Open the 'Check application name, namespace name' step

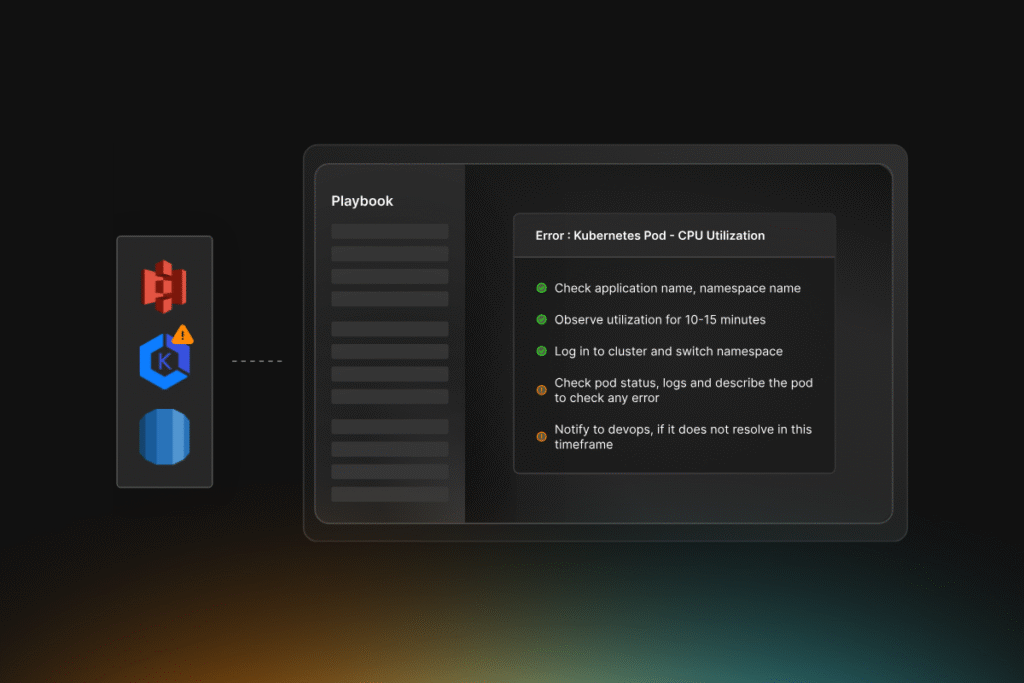(x=677, y=287)
